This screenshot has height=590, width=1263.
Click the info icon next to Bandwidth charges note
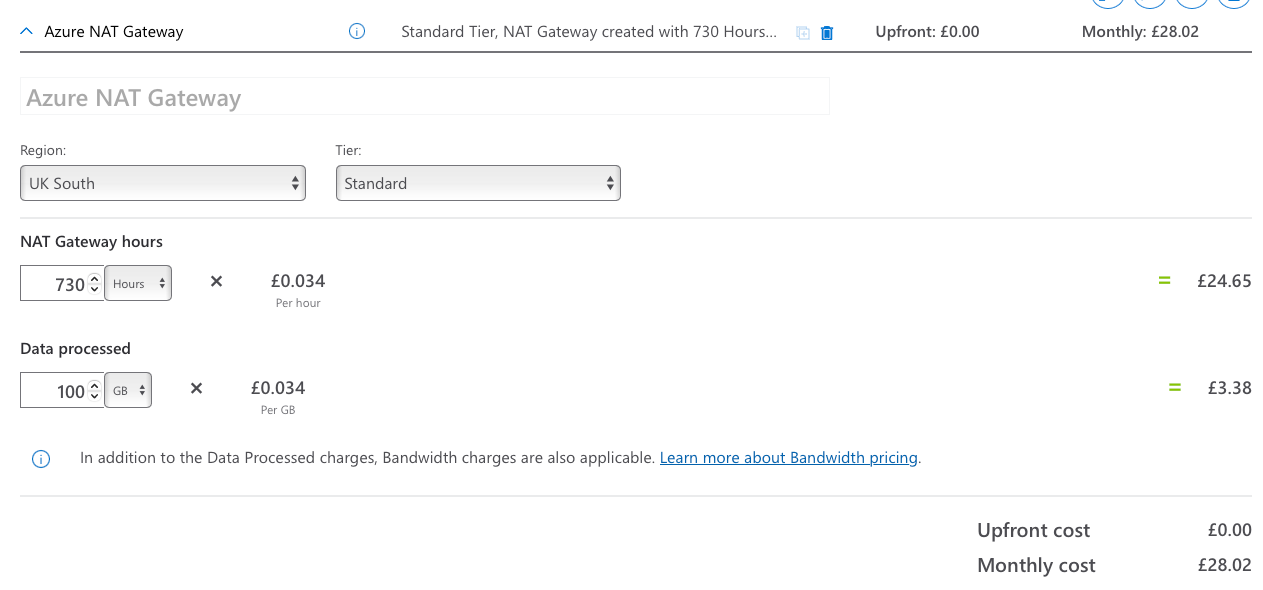41,459
